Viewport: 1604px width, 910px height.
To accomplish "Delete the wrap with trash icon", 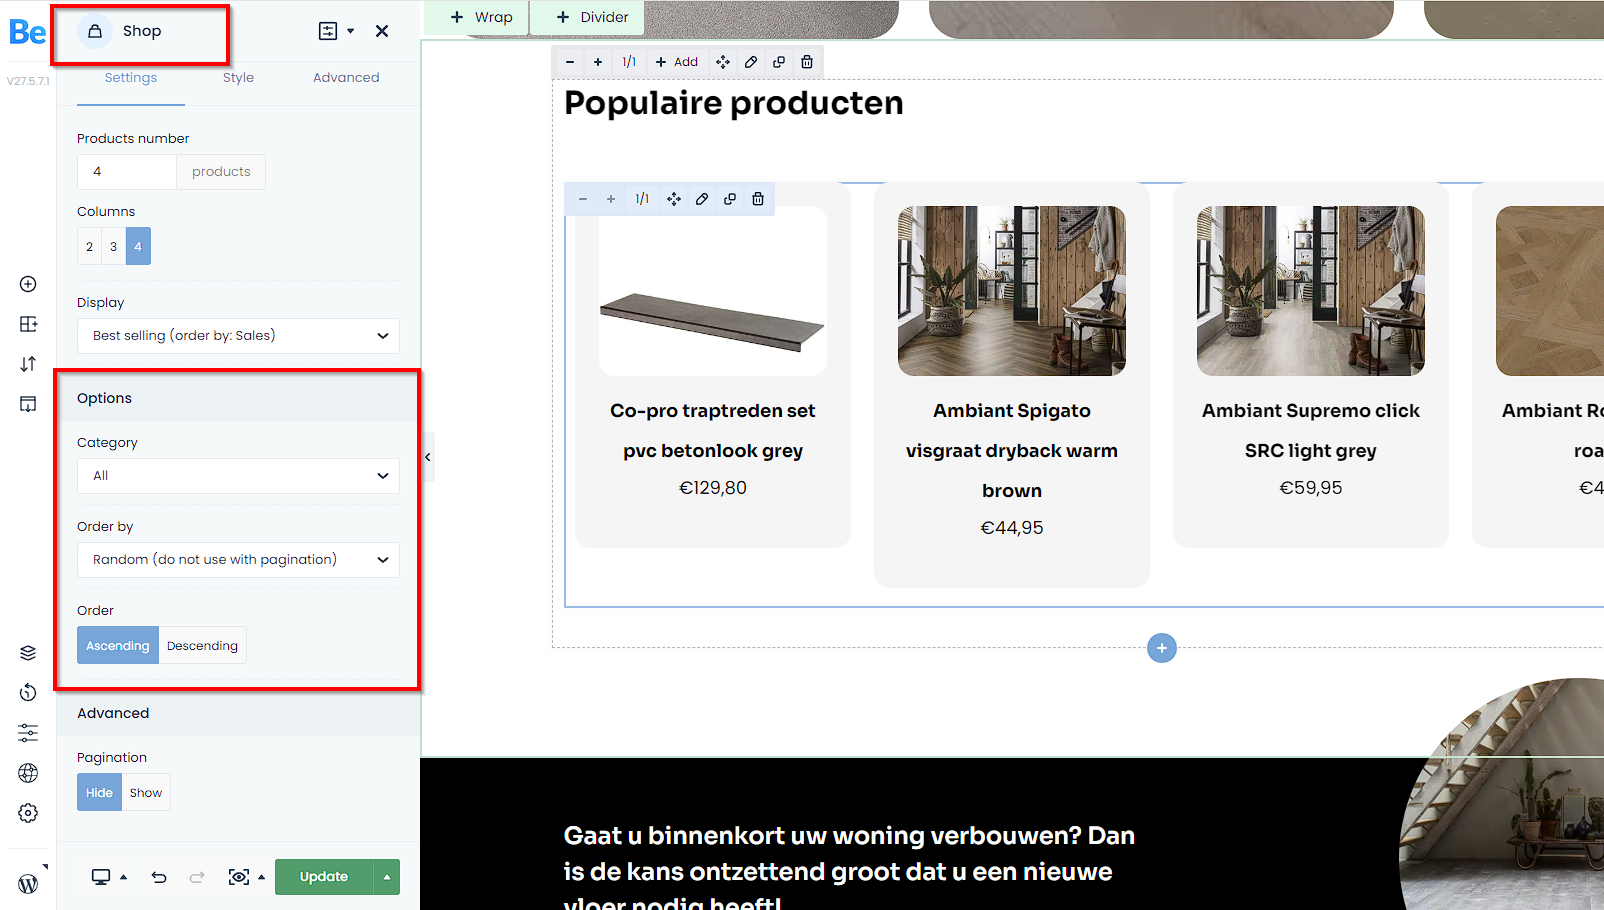I will (807, 62).
